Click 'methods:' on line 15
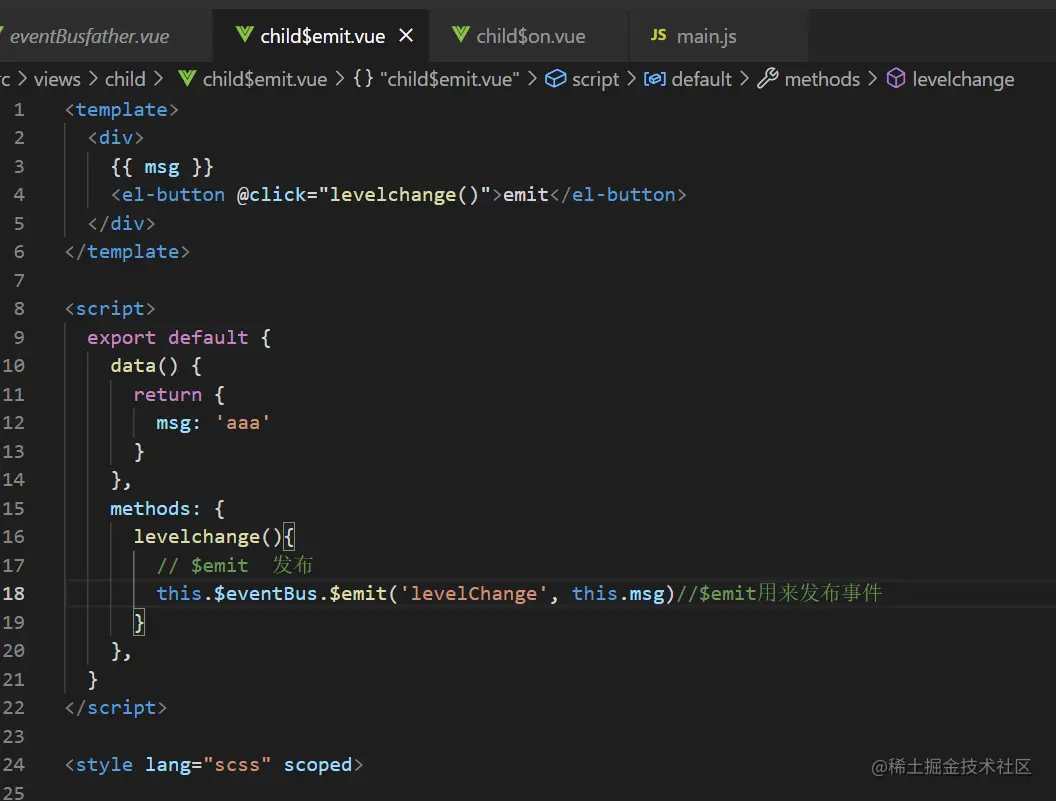This screenshot has height=801, width=1056. [156, 509]
